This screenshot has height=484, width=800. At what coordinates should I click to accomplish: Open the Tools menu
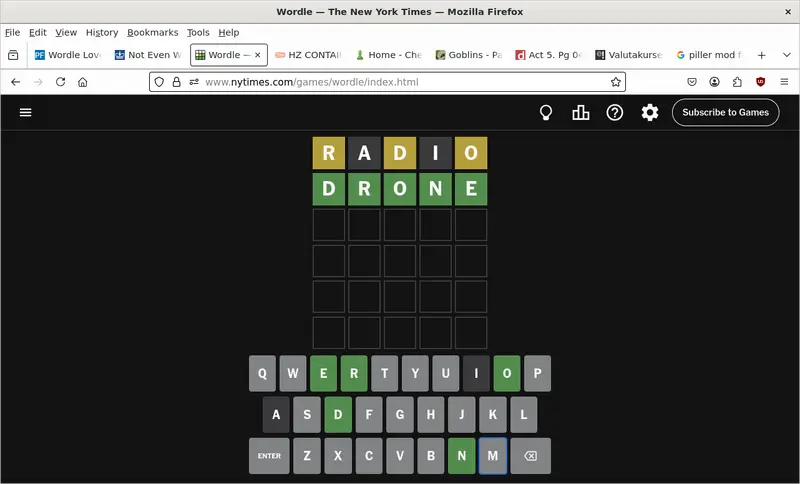(x=198, y=32)
